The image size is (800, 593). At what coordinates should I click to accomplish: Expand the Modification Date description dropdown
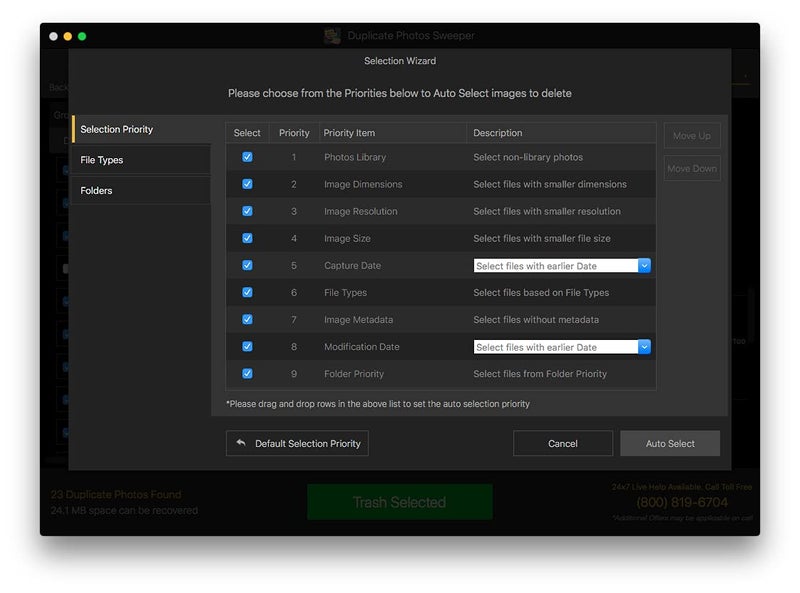pos(644,347)
